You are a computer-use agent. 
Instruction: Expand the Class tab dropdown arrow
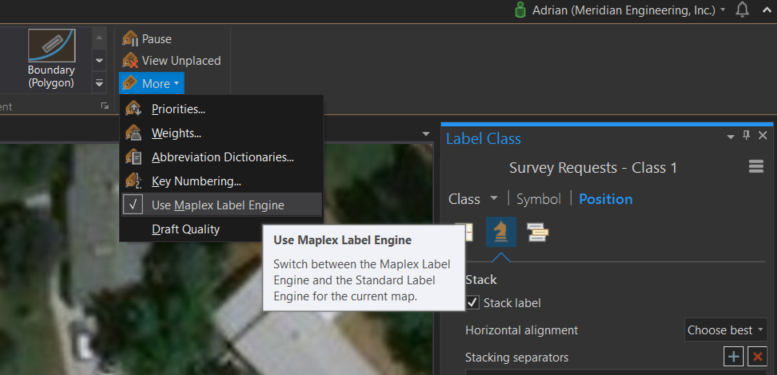[494, 199]
